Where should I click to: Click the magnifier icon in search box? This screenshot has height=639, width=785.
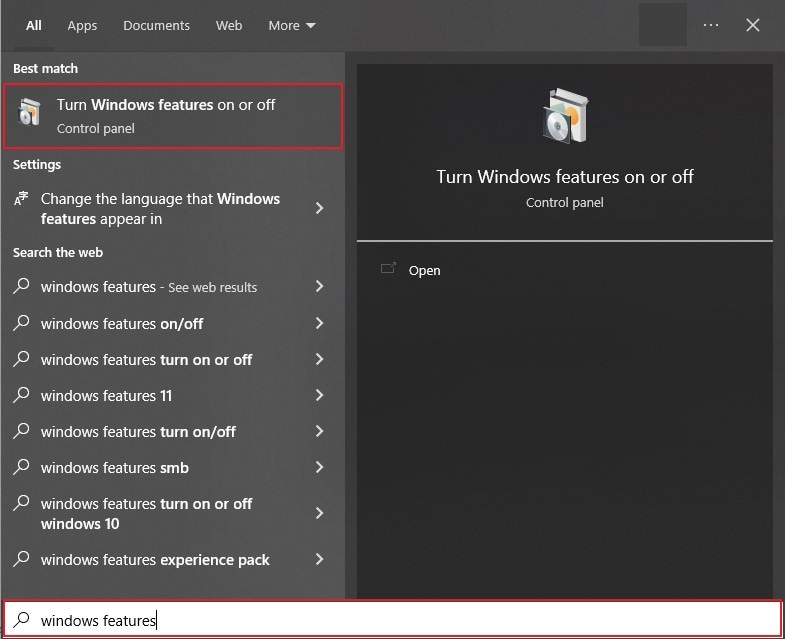[x=22, y=619]
